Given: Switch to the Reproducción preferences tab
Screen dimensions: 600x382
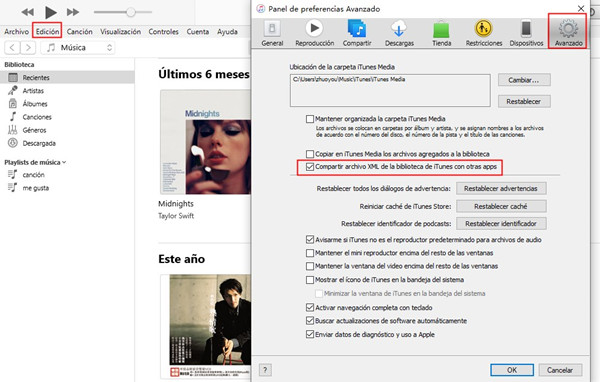Looking at the screenshot, I should pyautogui.click(x=315, y=33).
